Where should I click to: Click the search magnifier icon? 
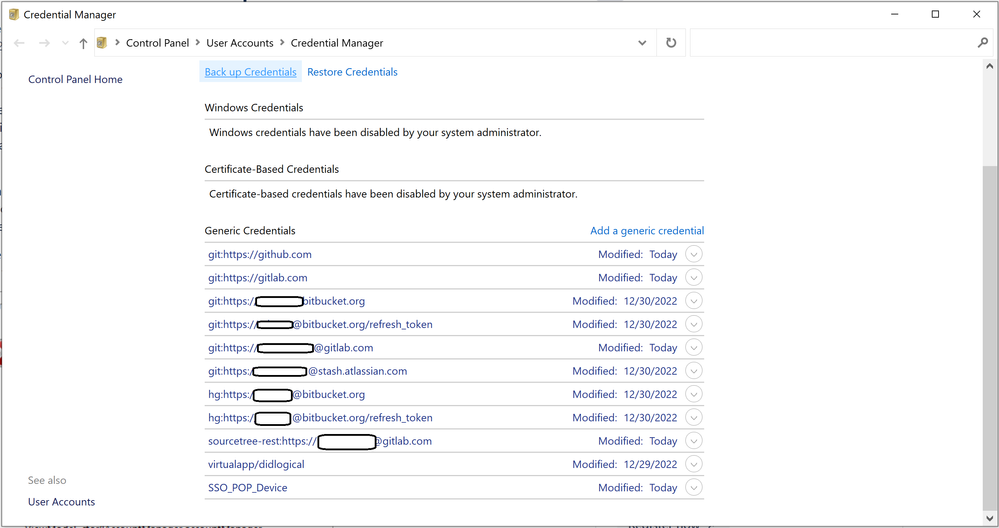(982, 43)
